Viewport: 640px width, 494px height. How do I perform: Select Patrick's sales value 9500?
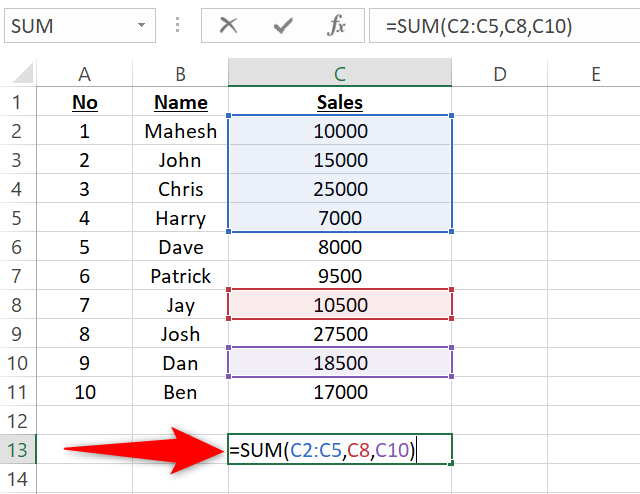point(340,276)
